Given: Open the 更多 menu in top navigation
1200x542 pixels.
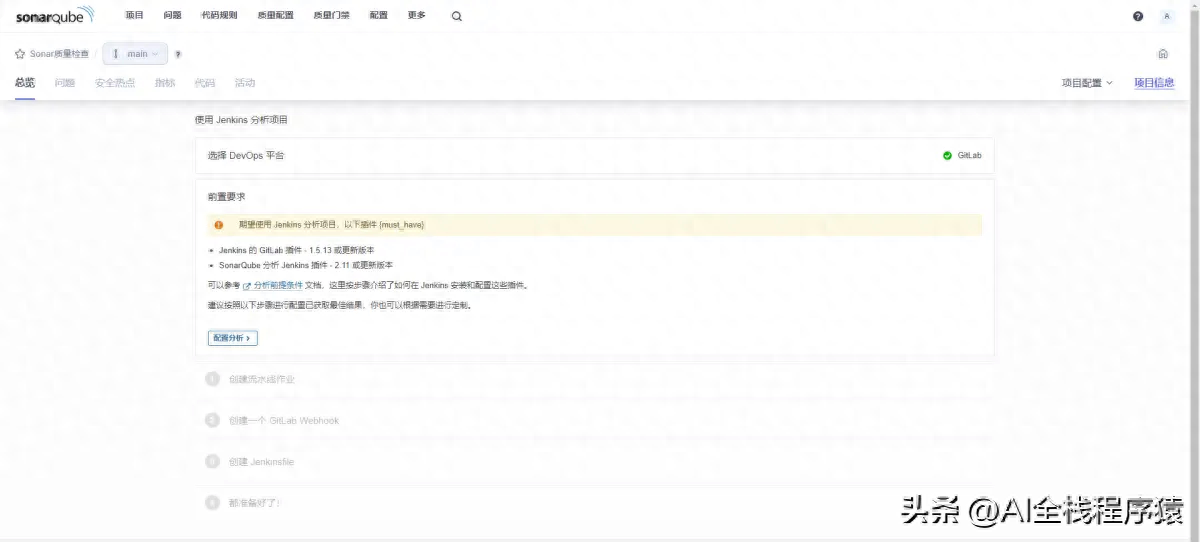Looking at the screenshot, I should pyautogui.click(x=417, y=16).
